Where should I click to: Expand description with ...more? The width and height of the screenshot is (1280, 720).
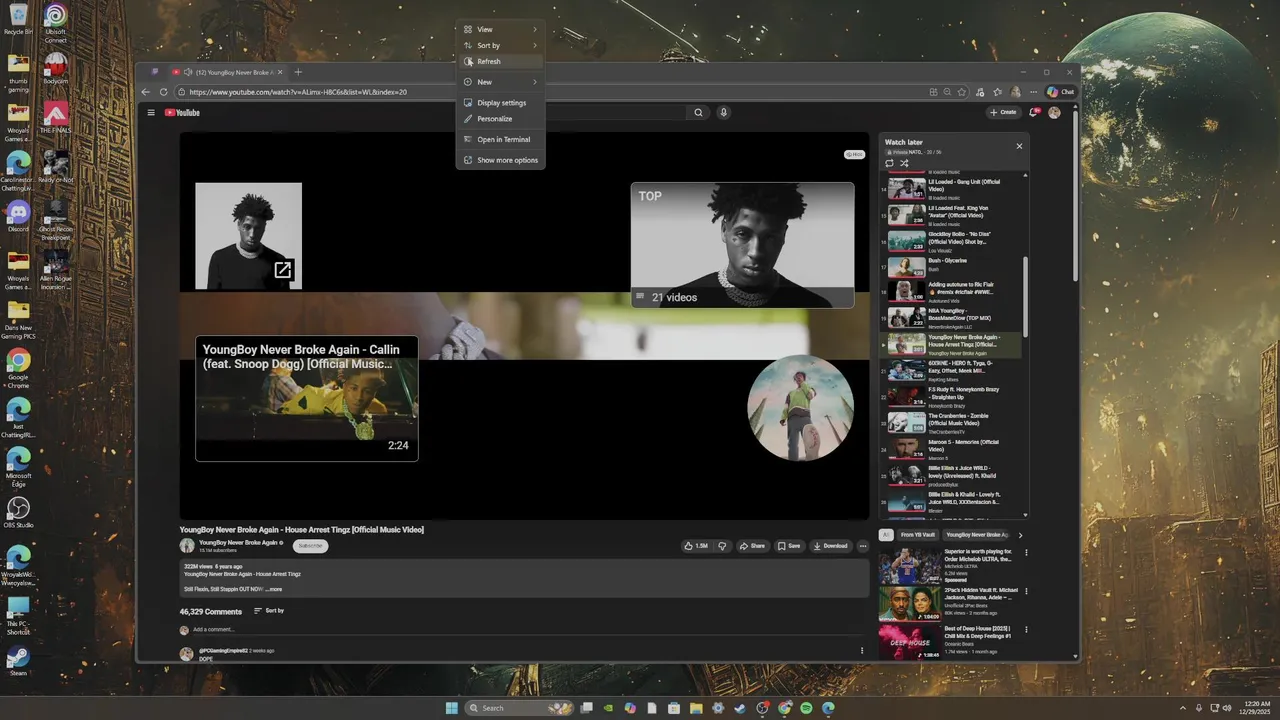click(273, 590)
